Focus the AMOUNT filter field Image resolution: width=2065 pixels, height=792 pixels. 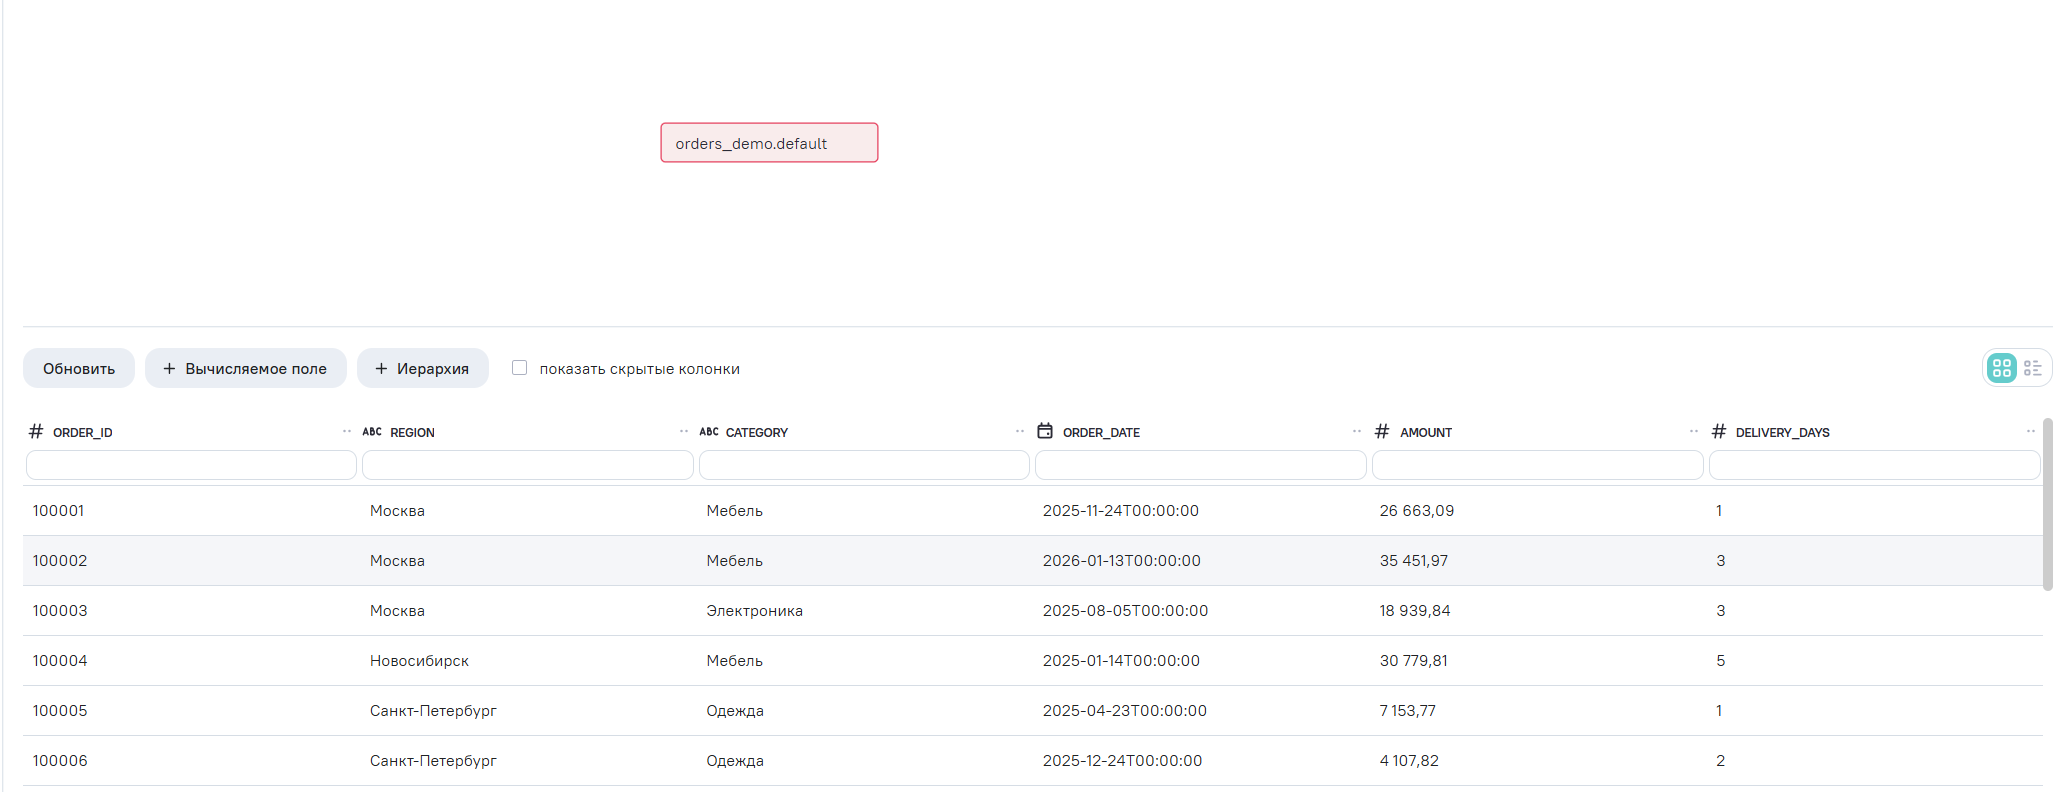tap(1538, 465)
